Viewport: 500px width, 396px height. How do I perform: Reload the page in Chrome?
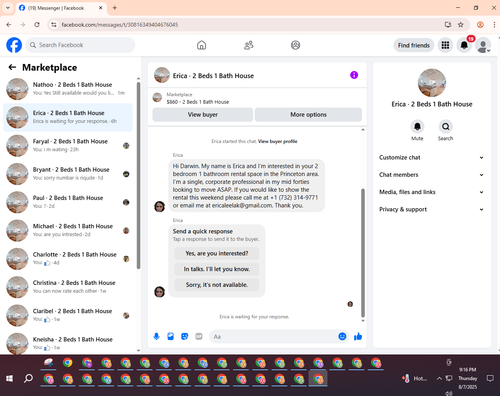point(37,25)
